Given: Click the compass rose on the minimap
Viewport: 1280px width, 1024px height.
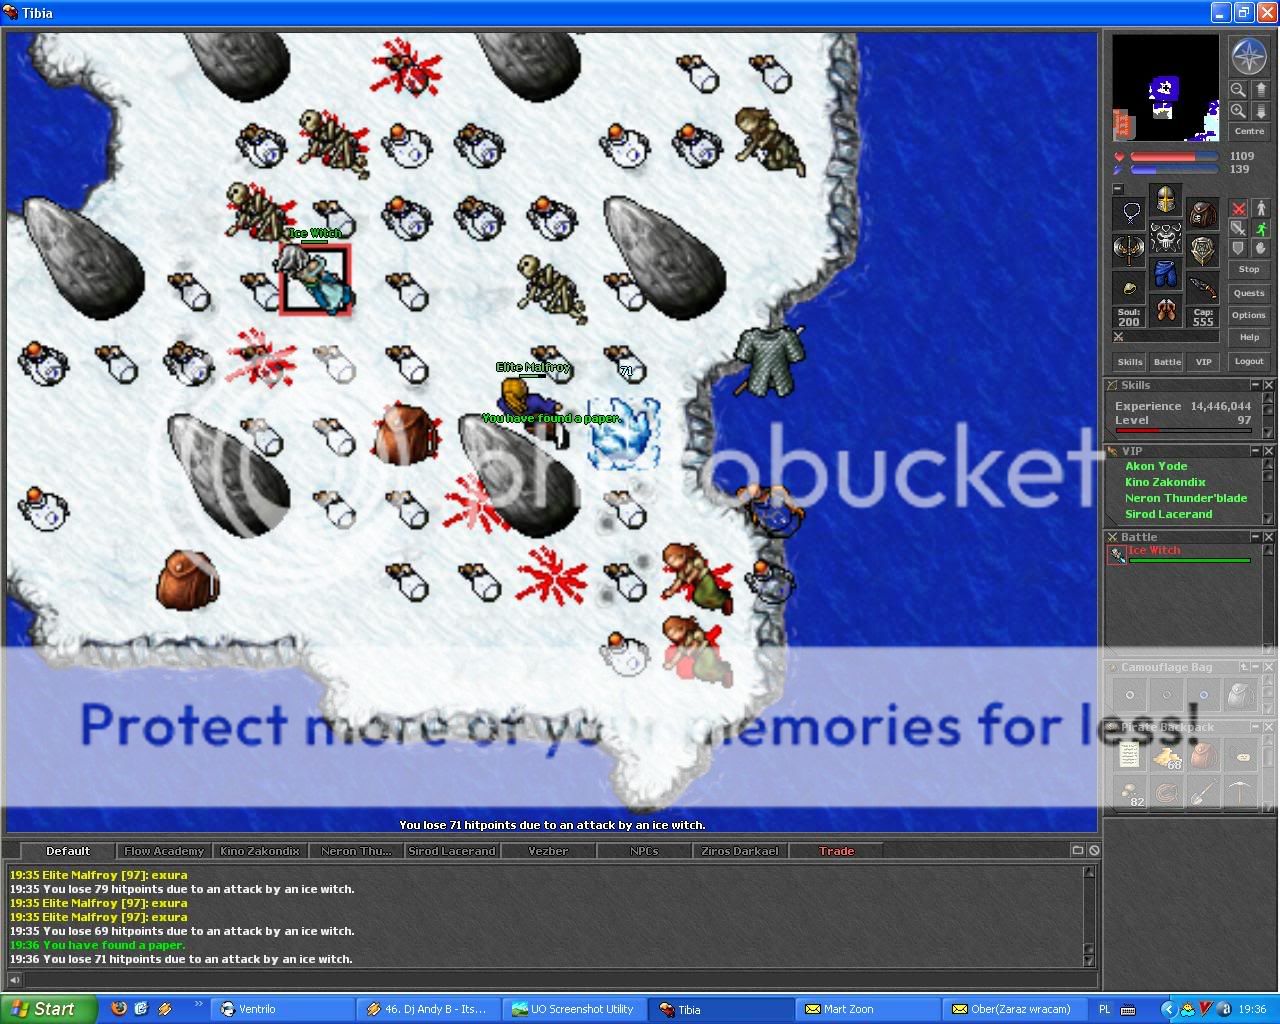Looking at the screenshot, I should pyautogui.click(x=1249, y=57).
